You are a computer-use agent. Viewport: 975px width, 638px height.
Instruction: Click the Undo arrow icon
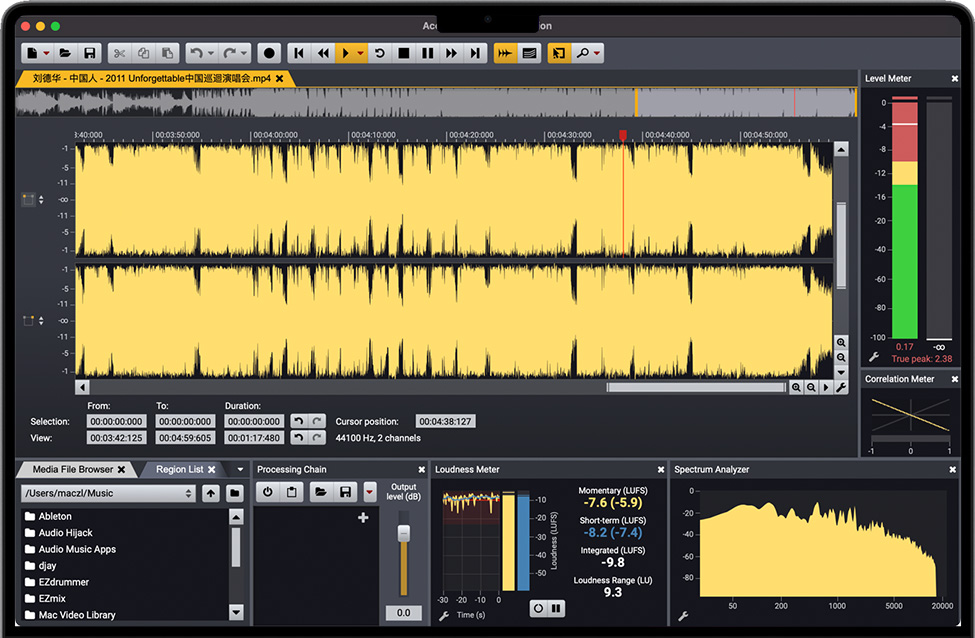coord(196,53)
